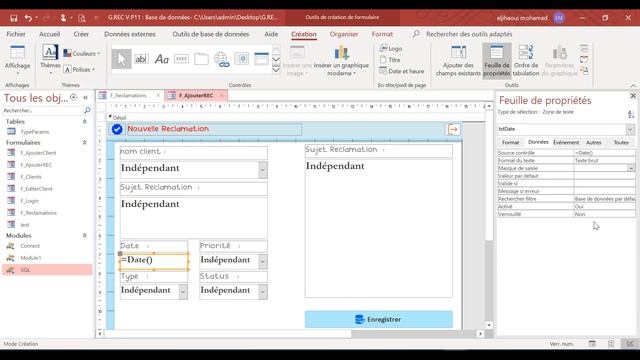
Task: Open the Organiser ribbon tab
Action: tap(344, 34)
